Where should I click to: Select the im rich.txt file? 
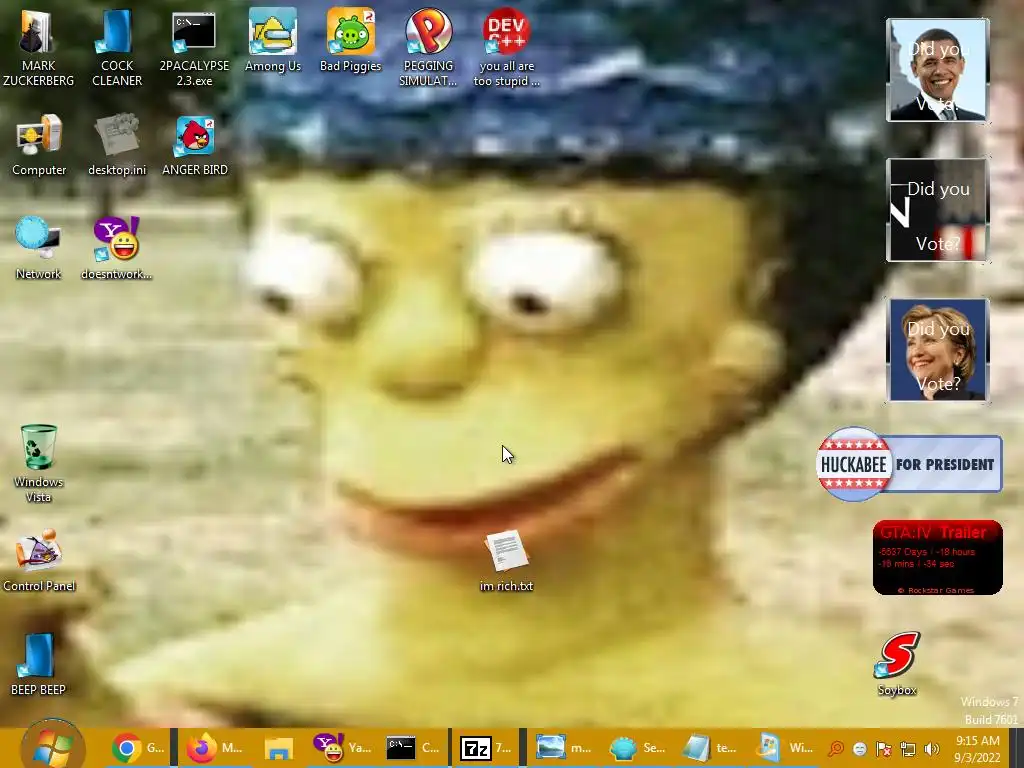[x=506, y=560]
